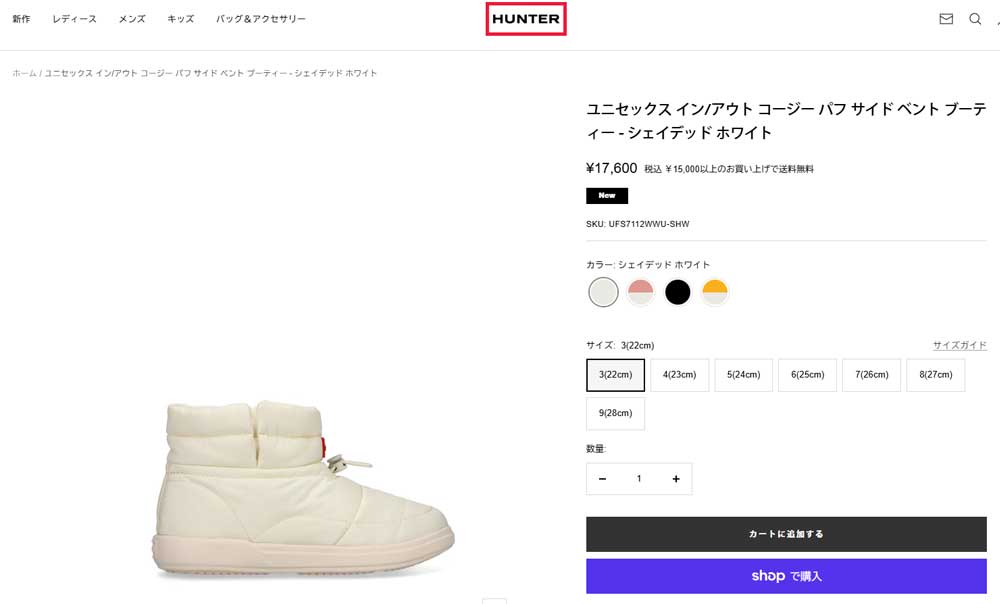Select the shaded white color swatch
Viewport: 1000px width, 604px height.
click(x=603, y=292)
